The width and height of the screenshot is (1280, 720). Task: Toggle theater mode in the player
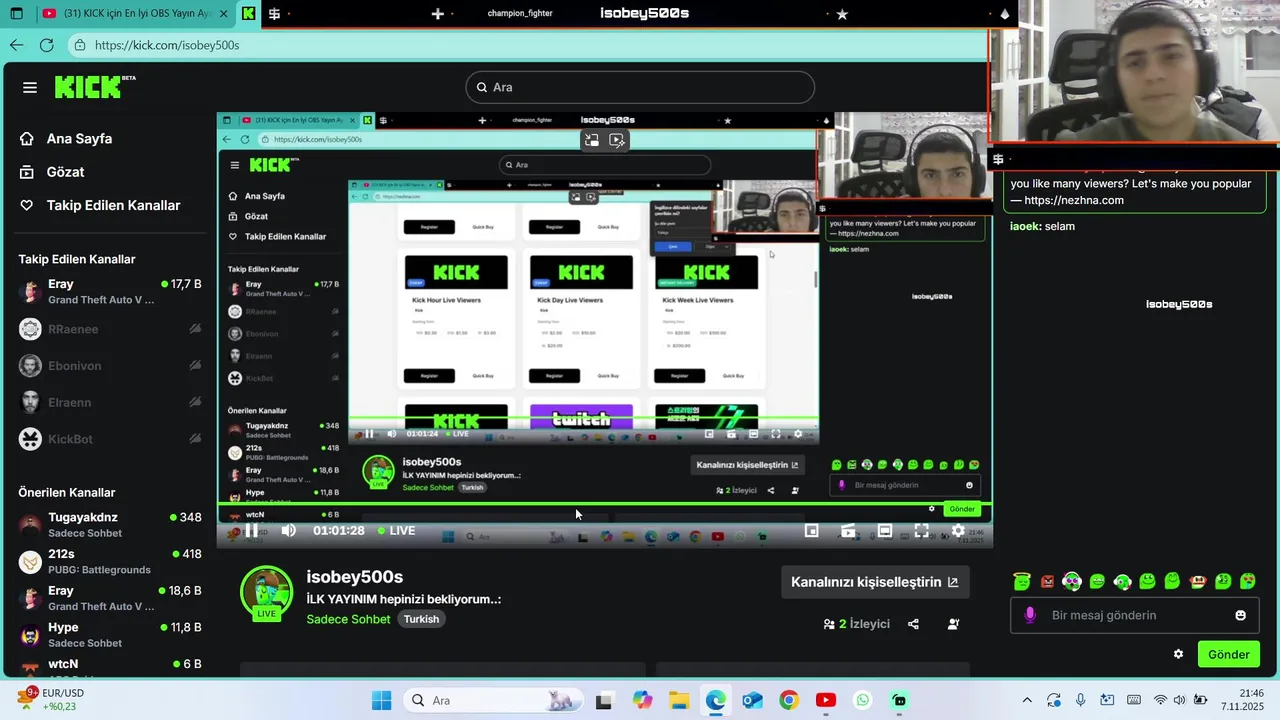(885, 531)
